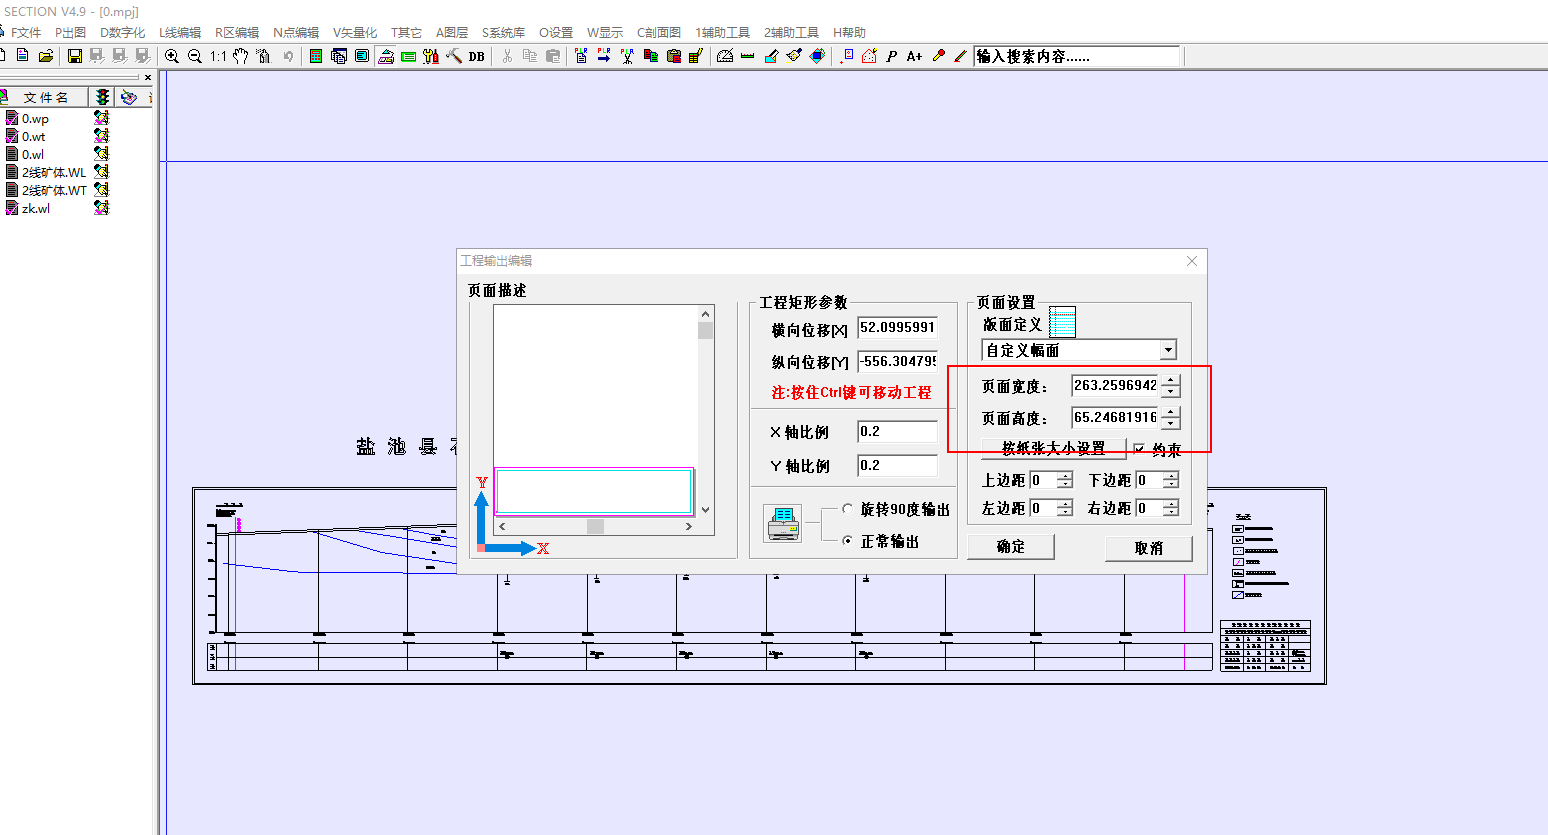
Task: Select the rotate 90 degrees output radio
Action: click(847, 509)
